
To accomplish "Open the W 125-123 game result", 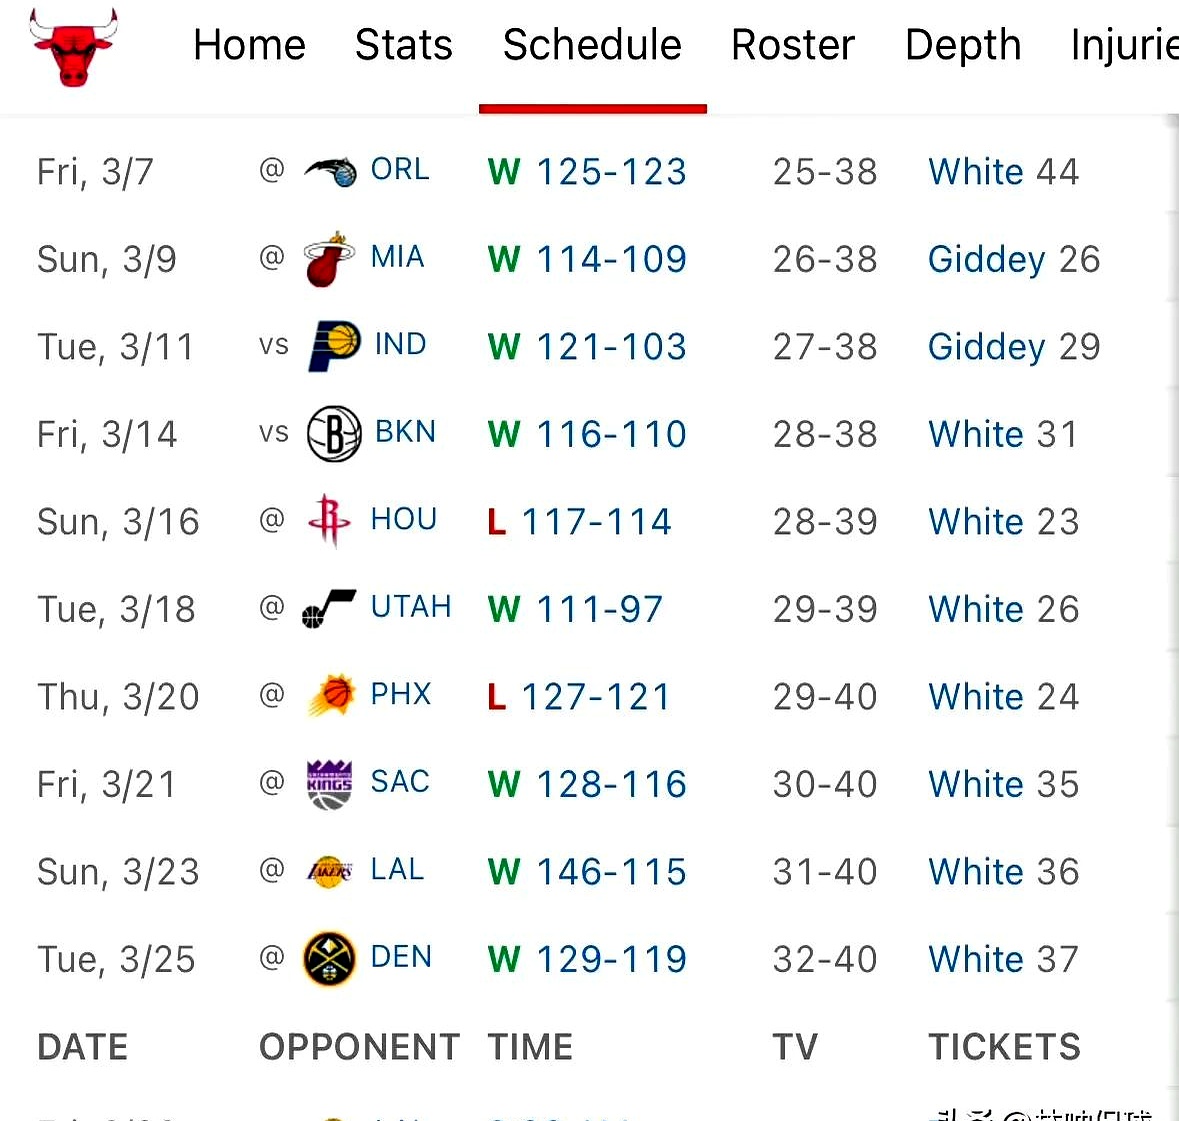I will pyautogui.click(x=587, y=172).
